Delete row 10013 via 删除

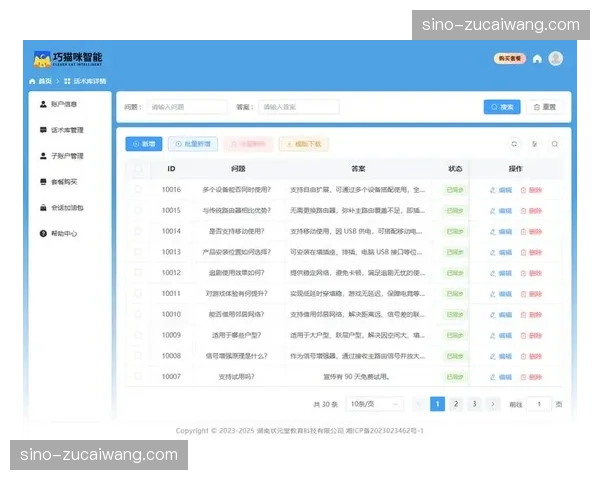click(532, 252)
